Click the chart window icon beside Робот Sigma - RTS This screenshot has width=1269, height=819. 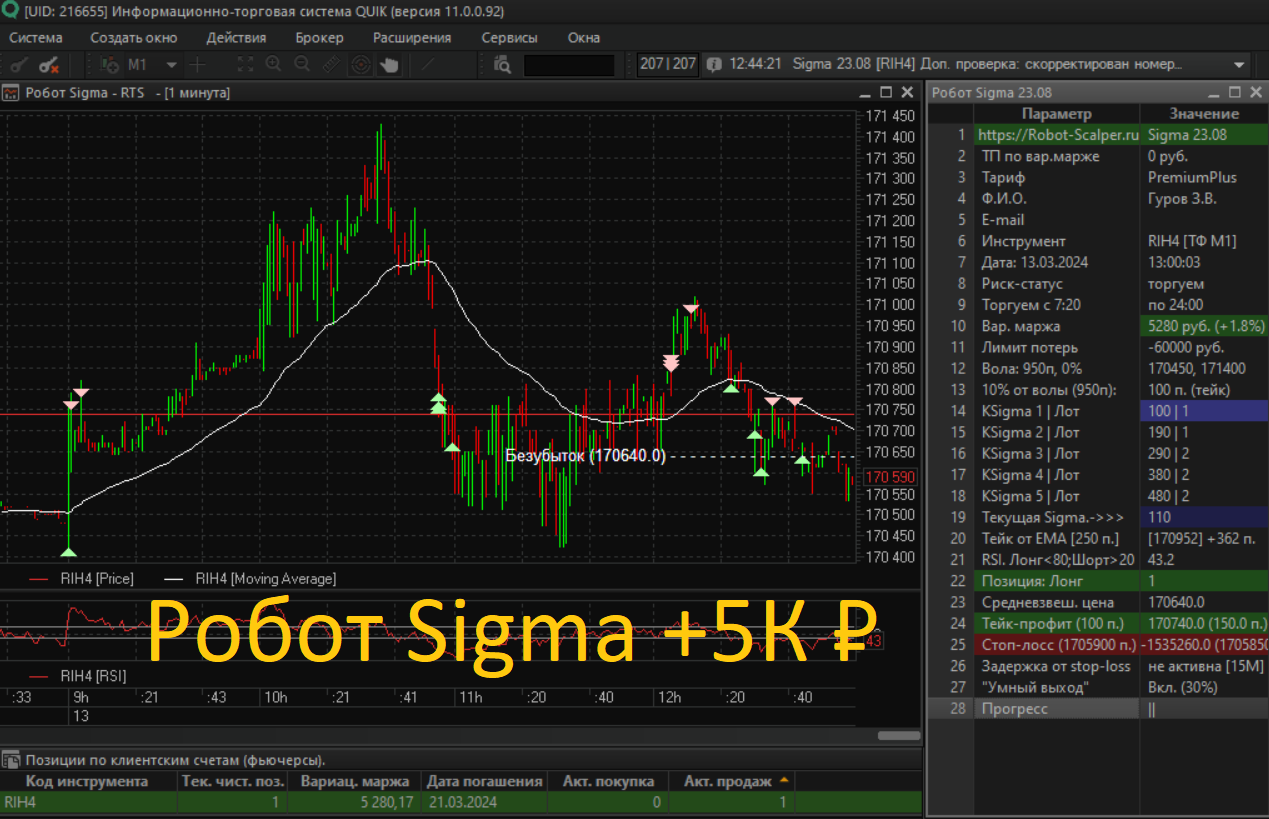(x=10, y=93)
